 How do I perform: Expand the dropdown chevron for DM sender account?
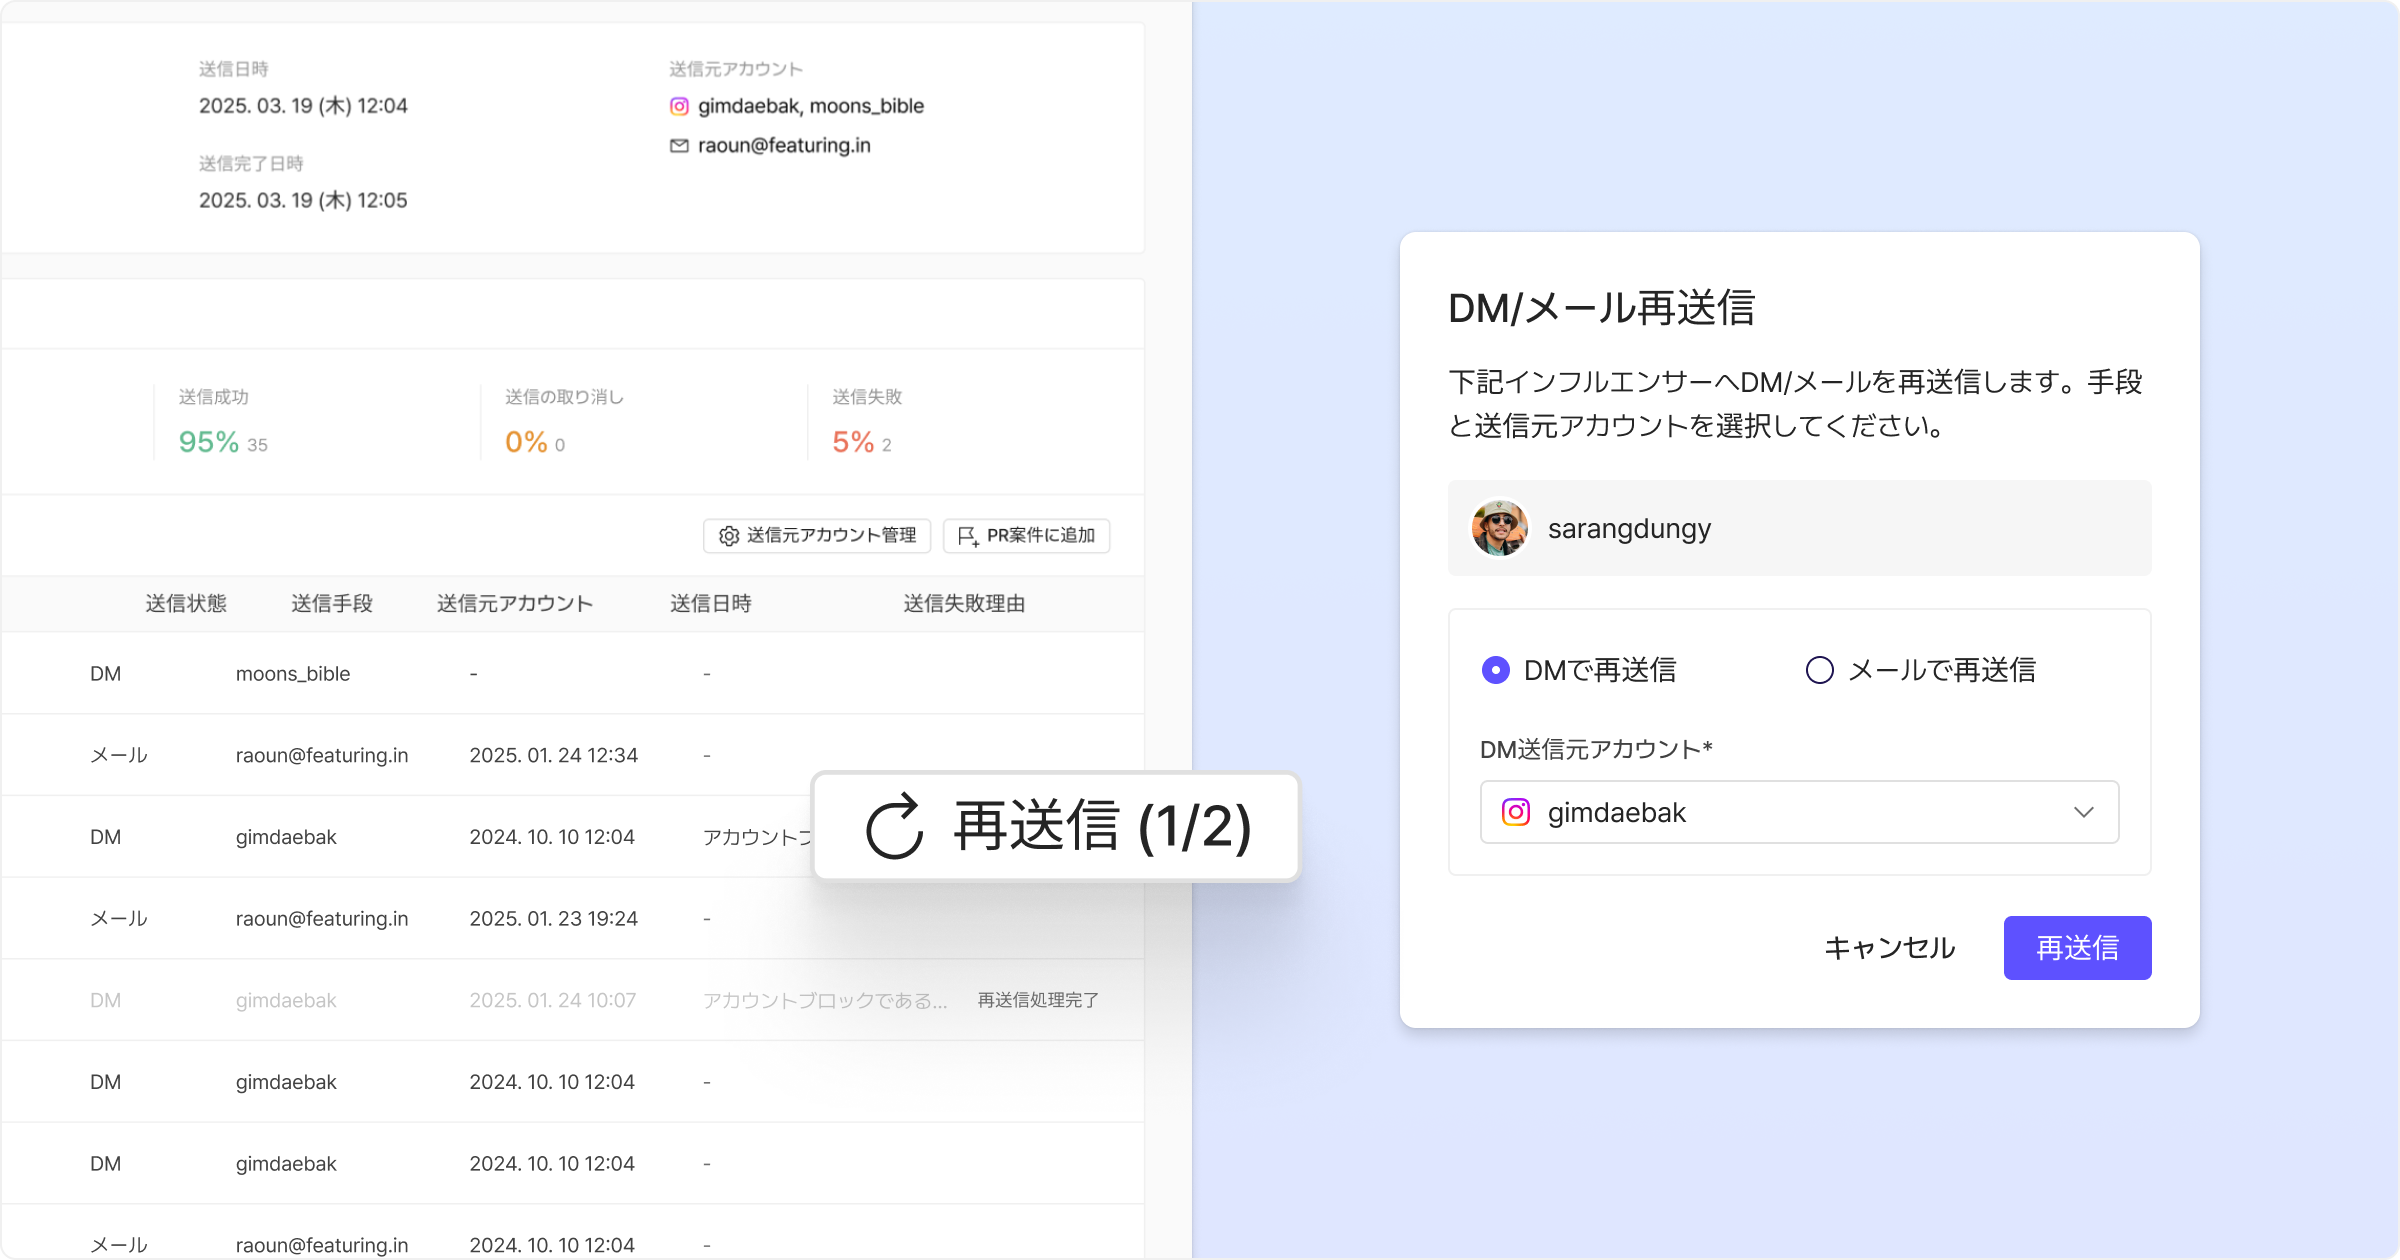[x=2083, y=812]
